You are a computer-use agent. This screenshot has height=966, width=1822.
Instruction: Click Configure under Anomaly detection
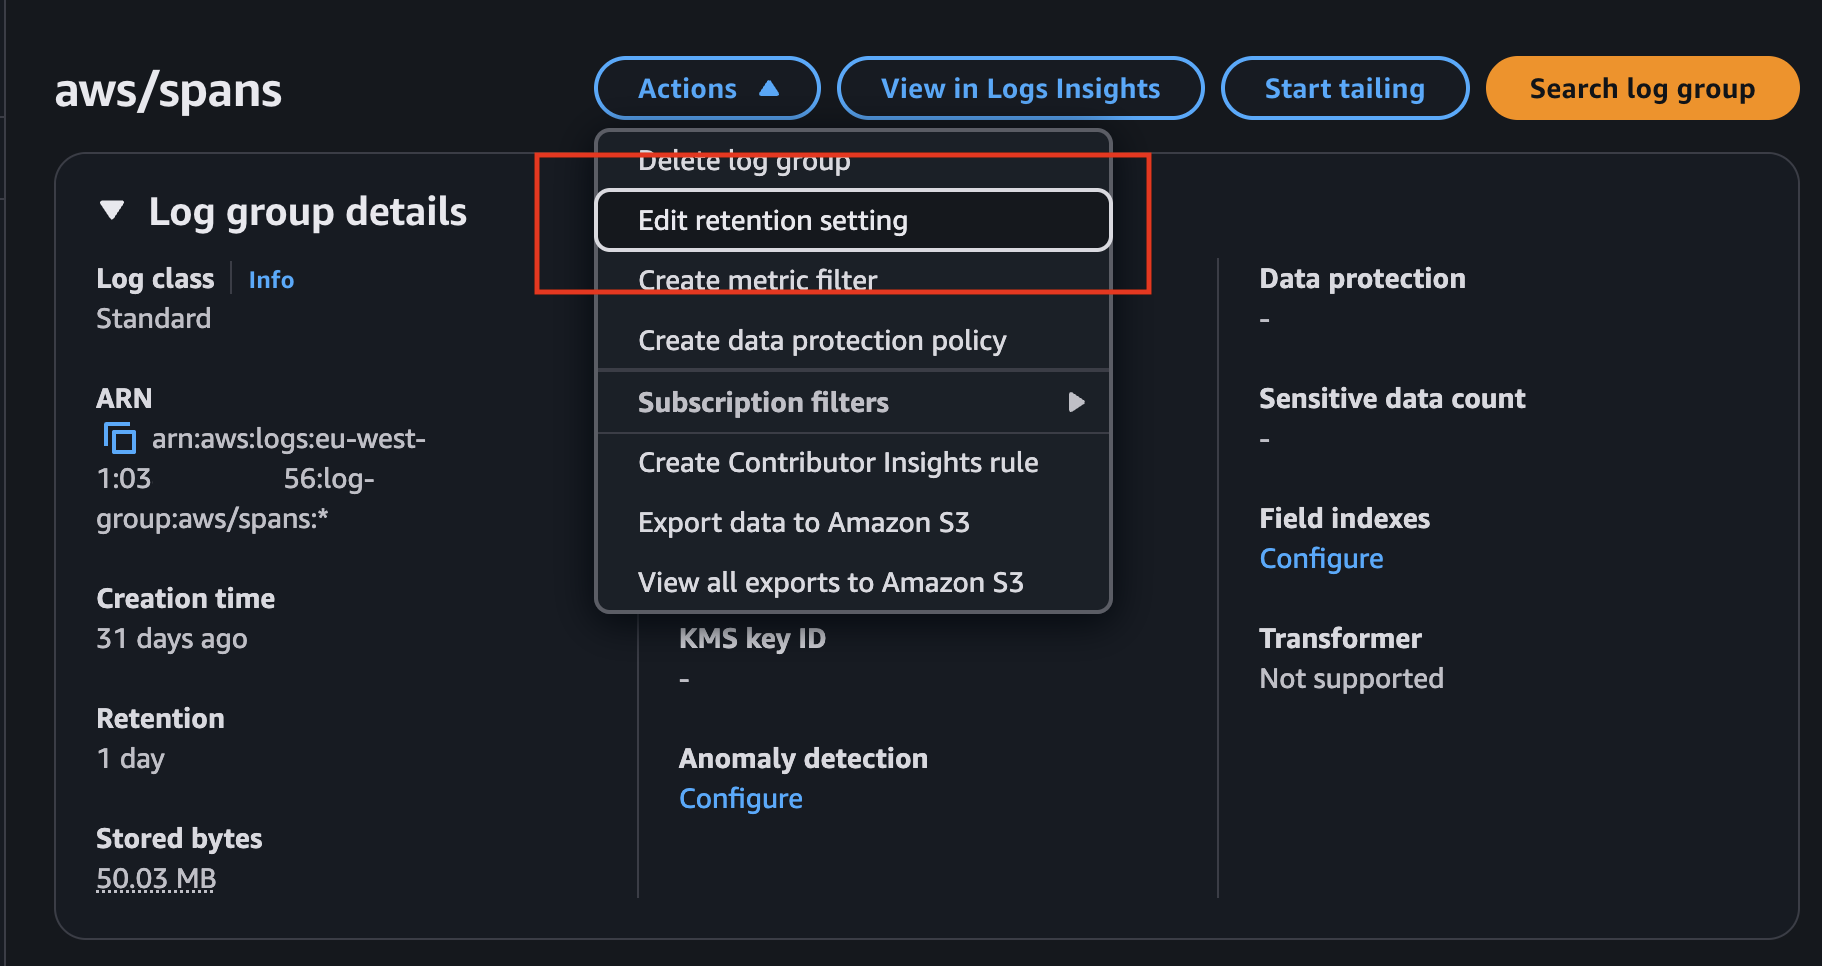(740, 799)
